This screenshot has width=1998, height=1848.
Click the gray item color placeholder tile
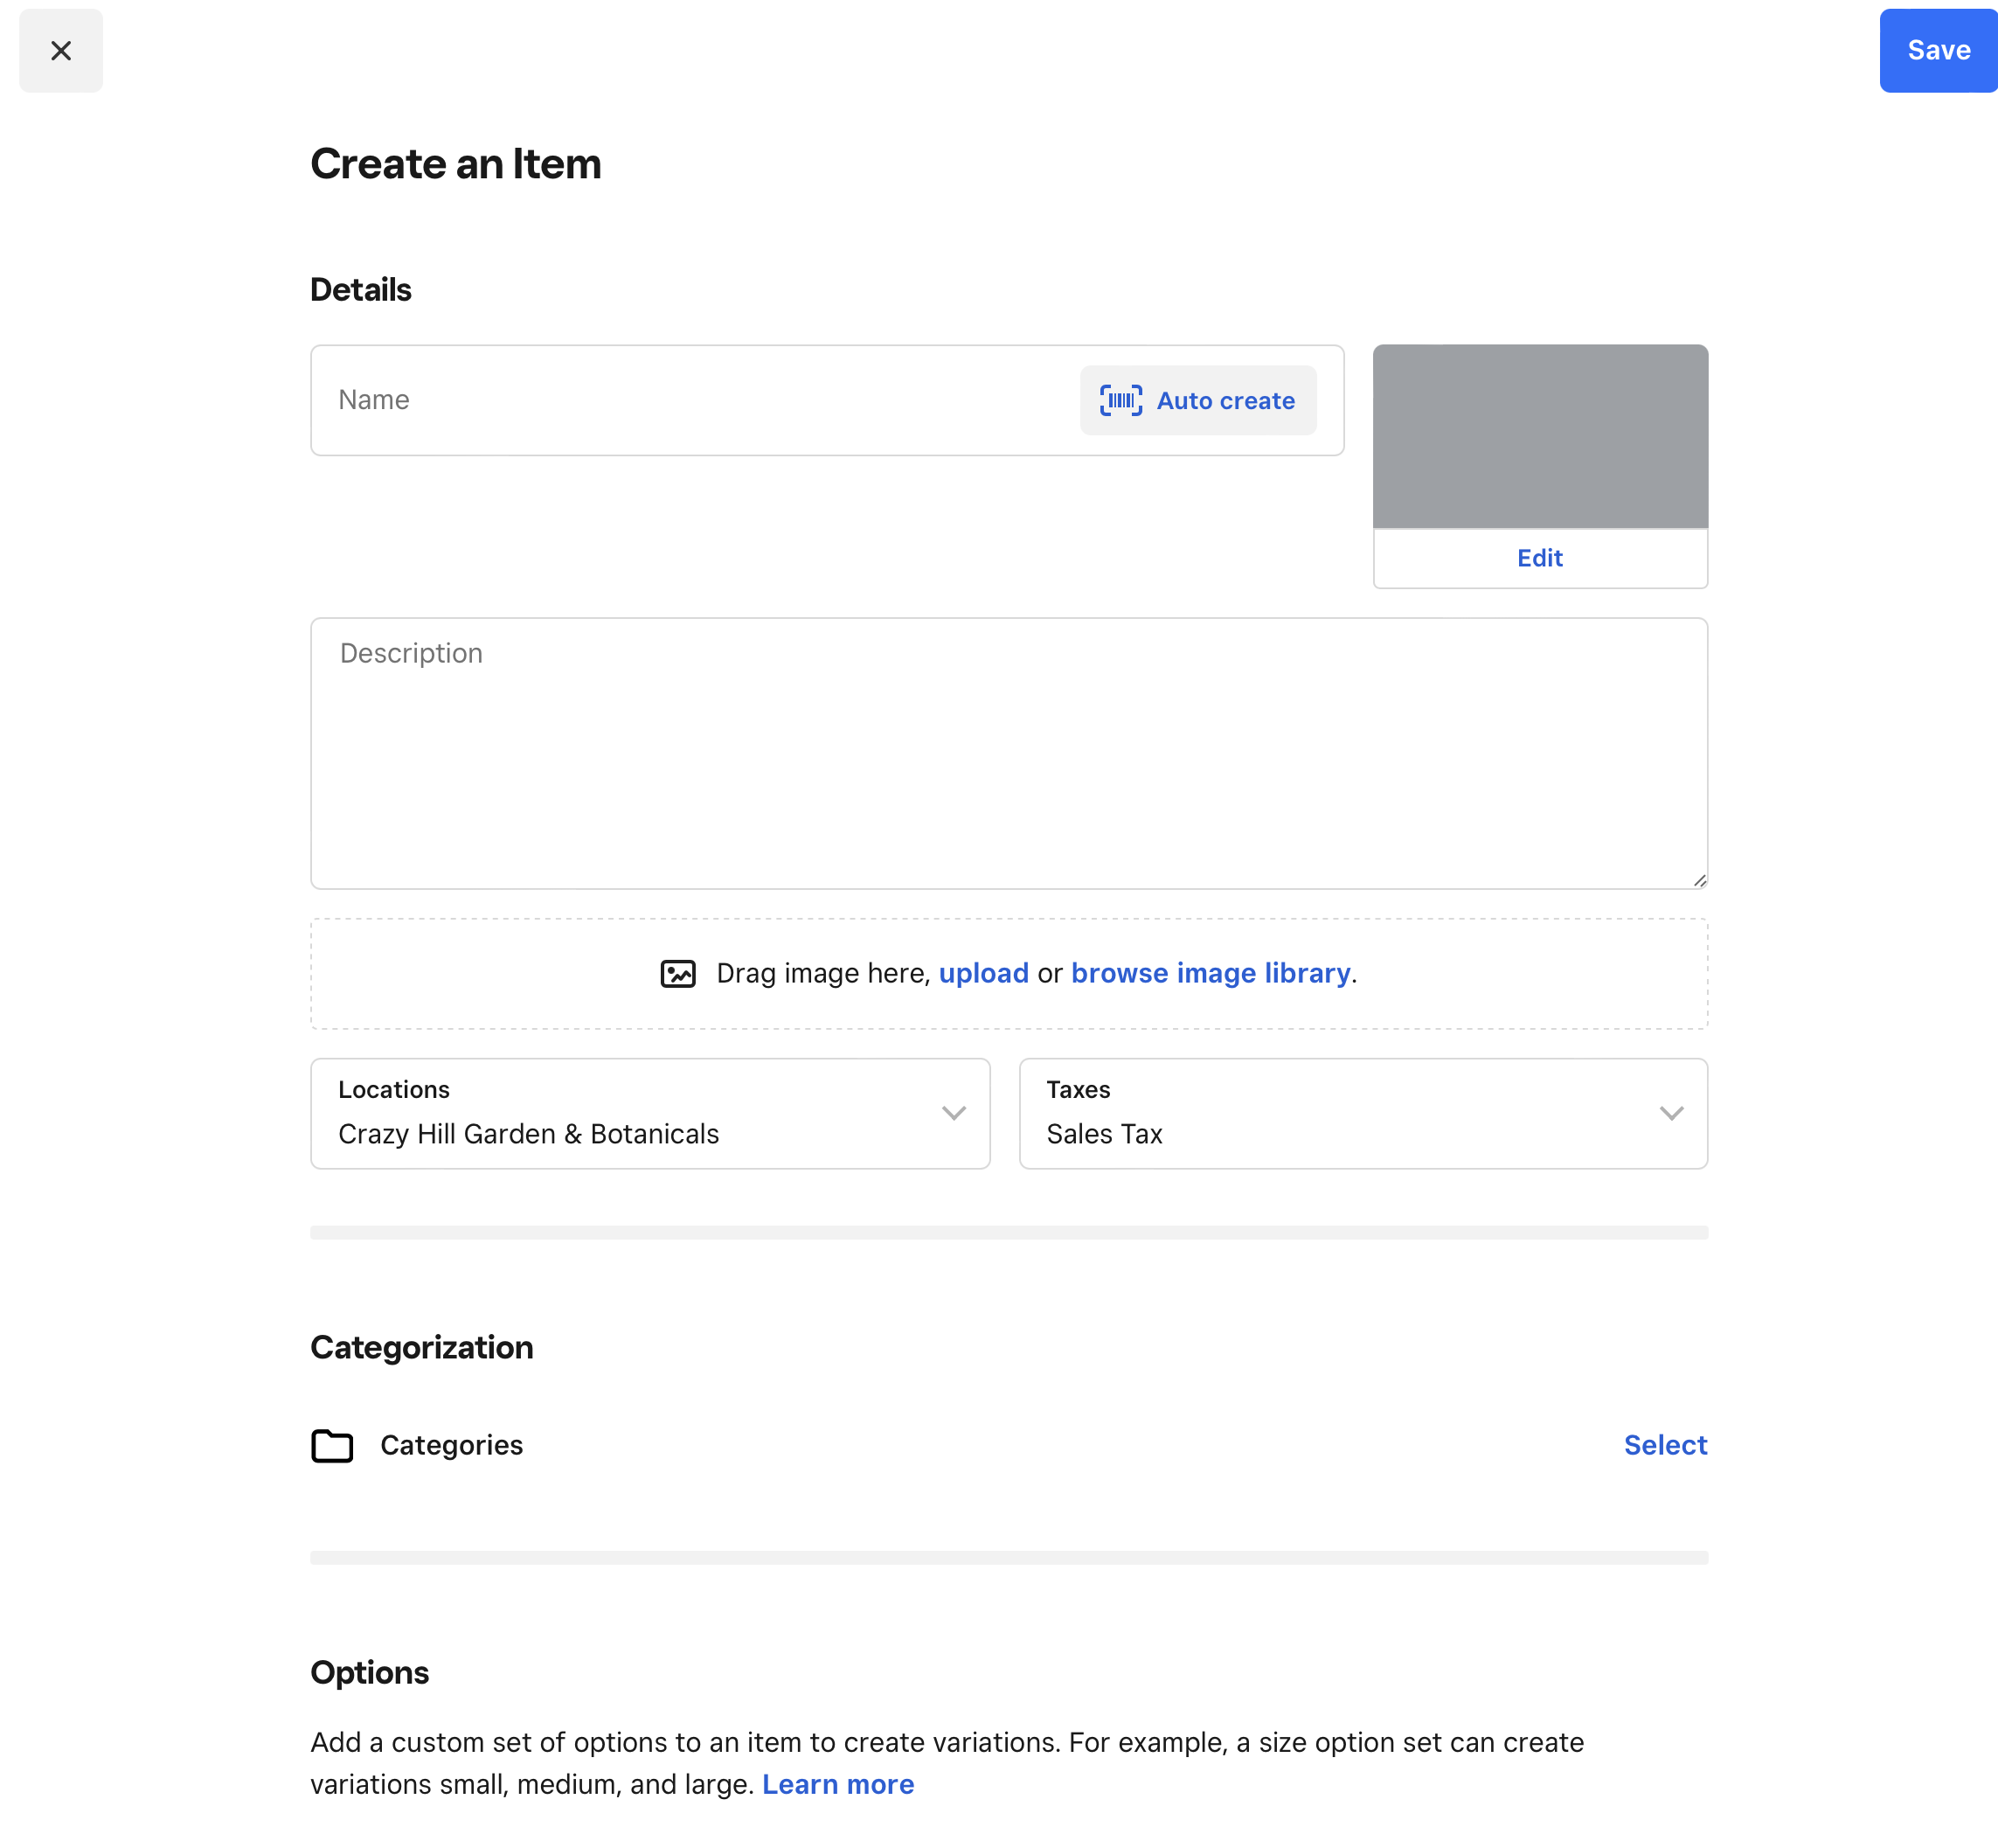(x=1539, y=436)
